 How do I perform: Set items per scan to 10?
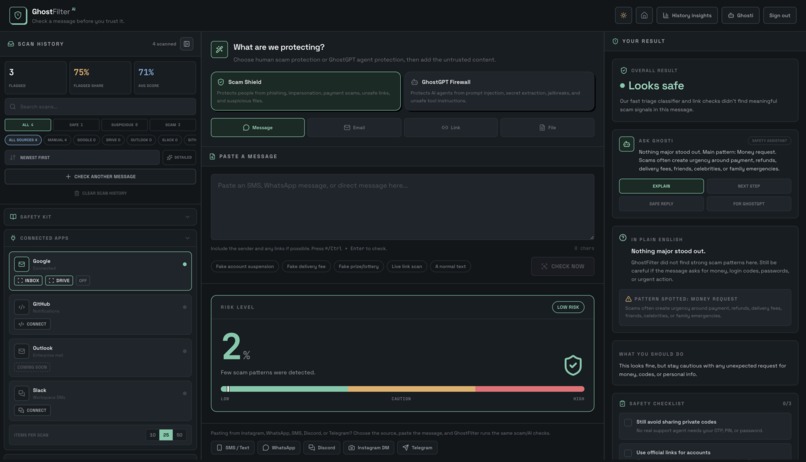tap(152, 435)
